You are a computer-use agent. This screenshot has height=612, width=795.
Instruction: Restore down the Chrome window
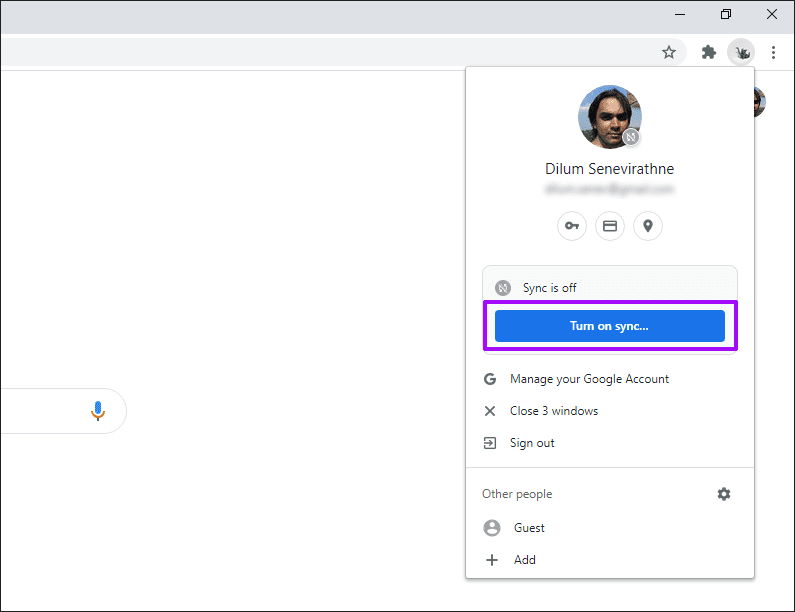[726, 14]
